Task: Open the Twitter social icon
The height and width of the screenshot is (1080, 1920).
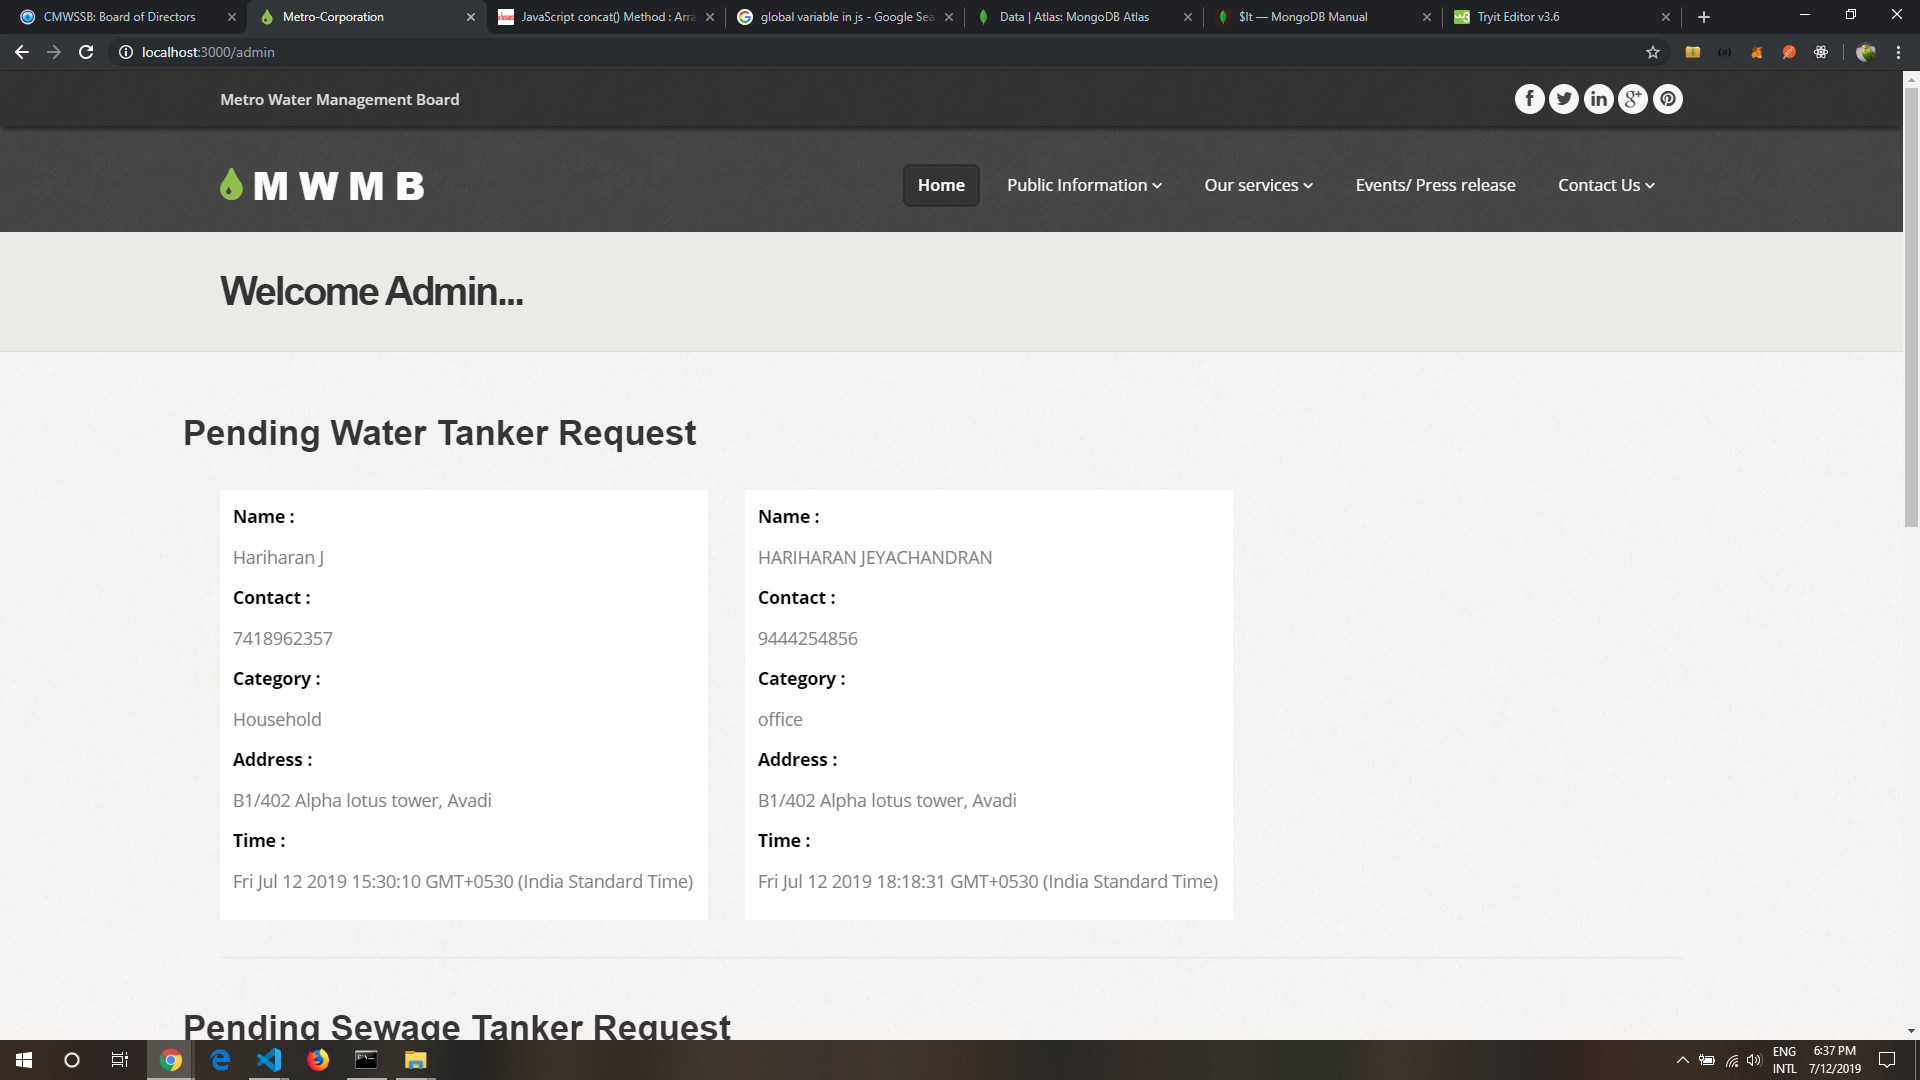Action: click(x=1564, y=99)
